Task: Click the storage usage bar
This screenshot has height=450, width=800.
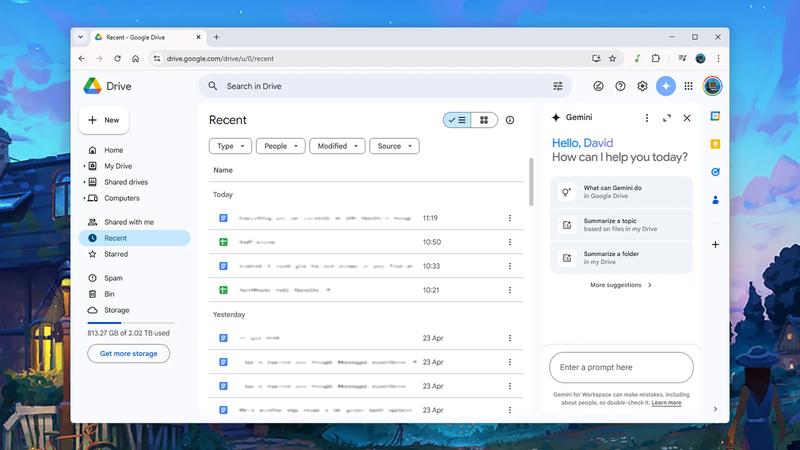Action: point(131,322)
